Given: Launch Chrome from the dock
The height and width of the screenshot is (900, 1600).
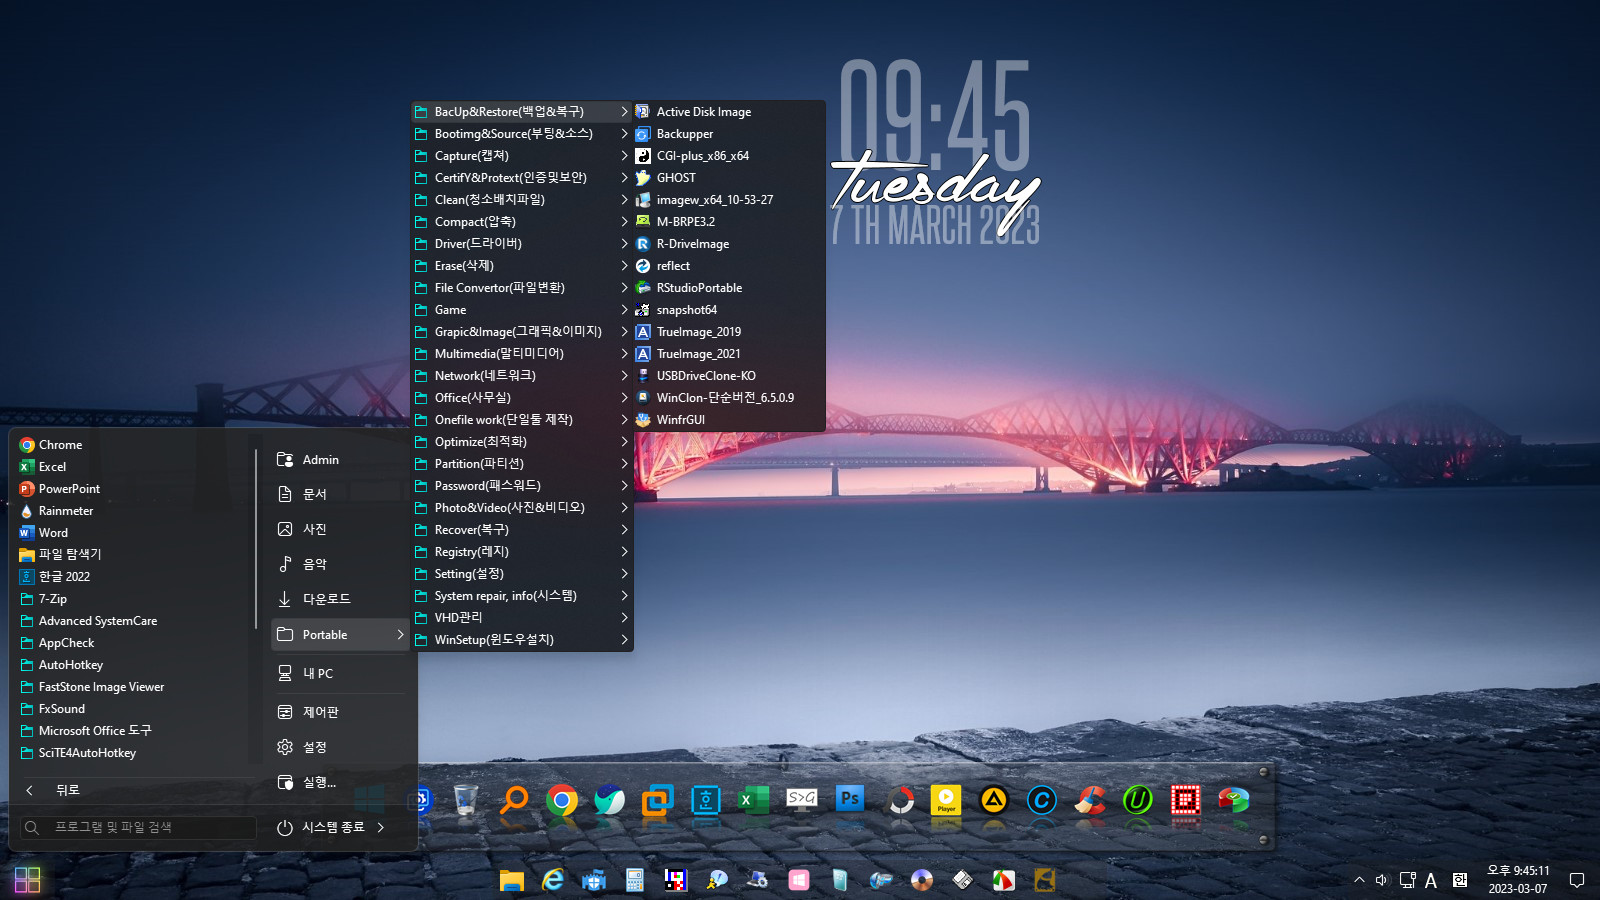Looking at the screenshot, I should 562,800.
